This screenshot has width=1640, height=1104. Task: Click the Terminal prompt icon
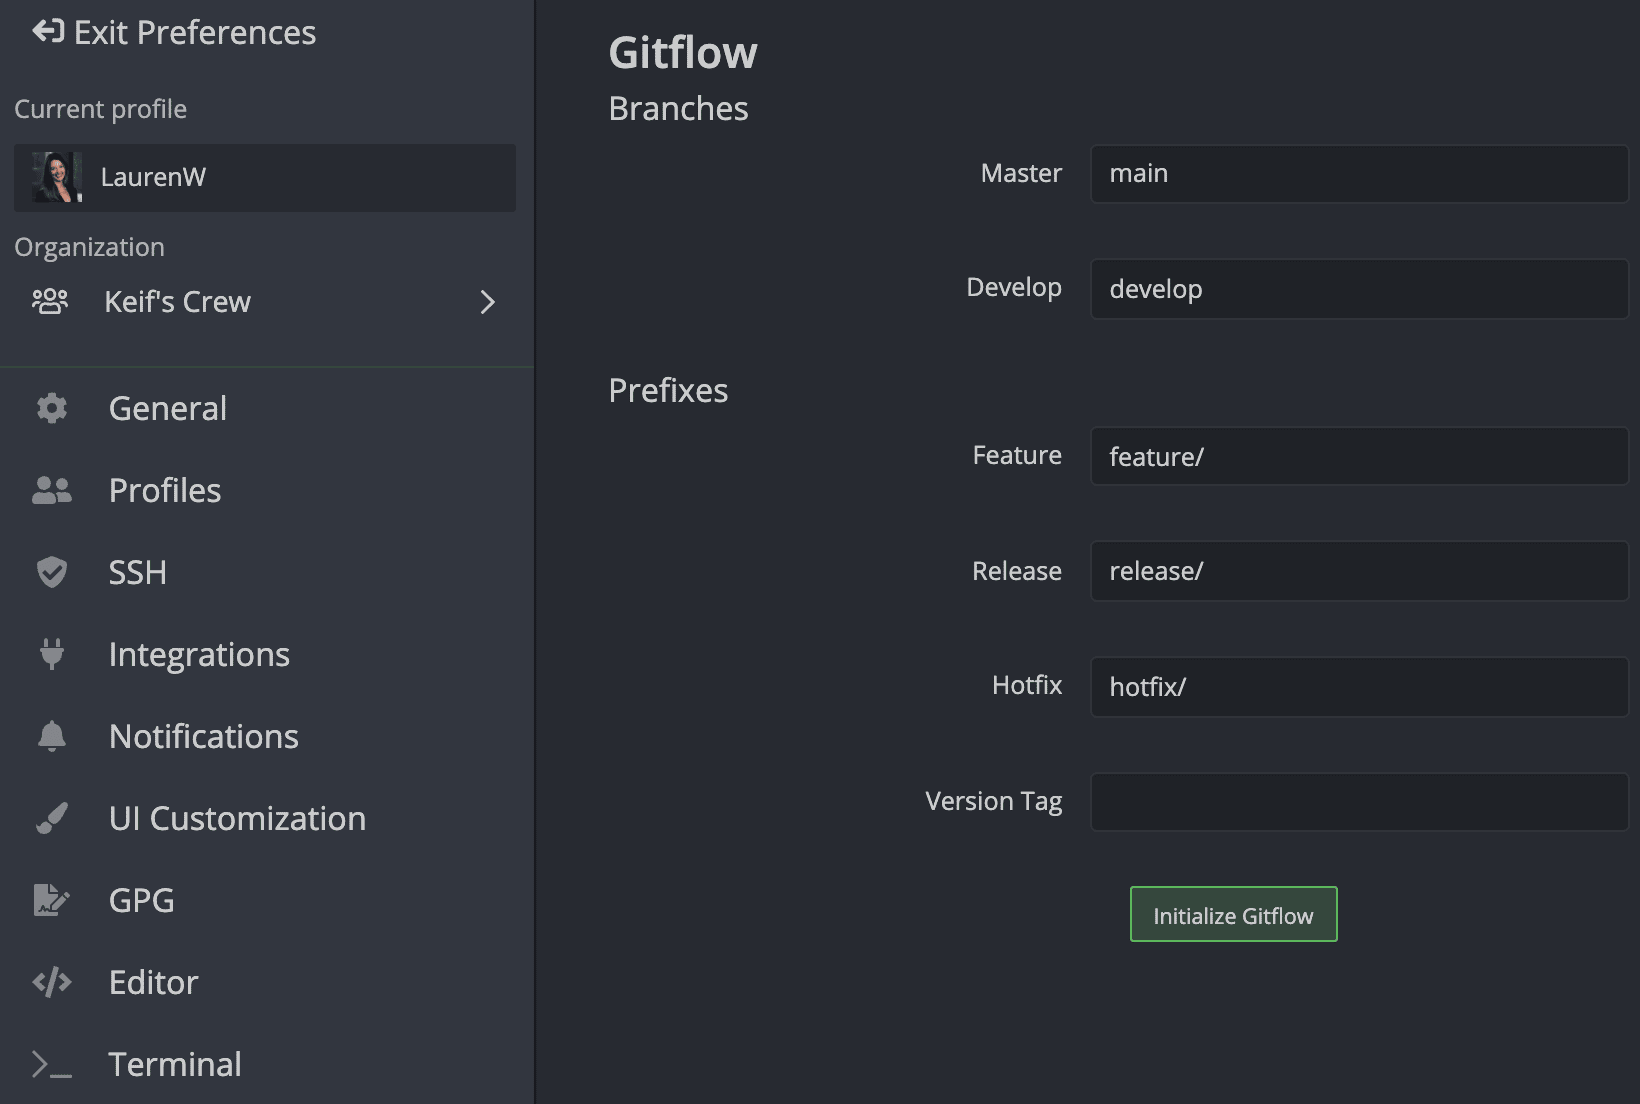point(51,1064)
